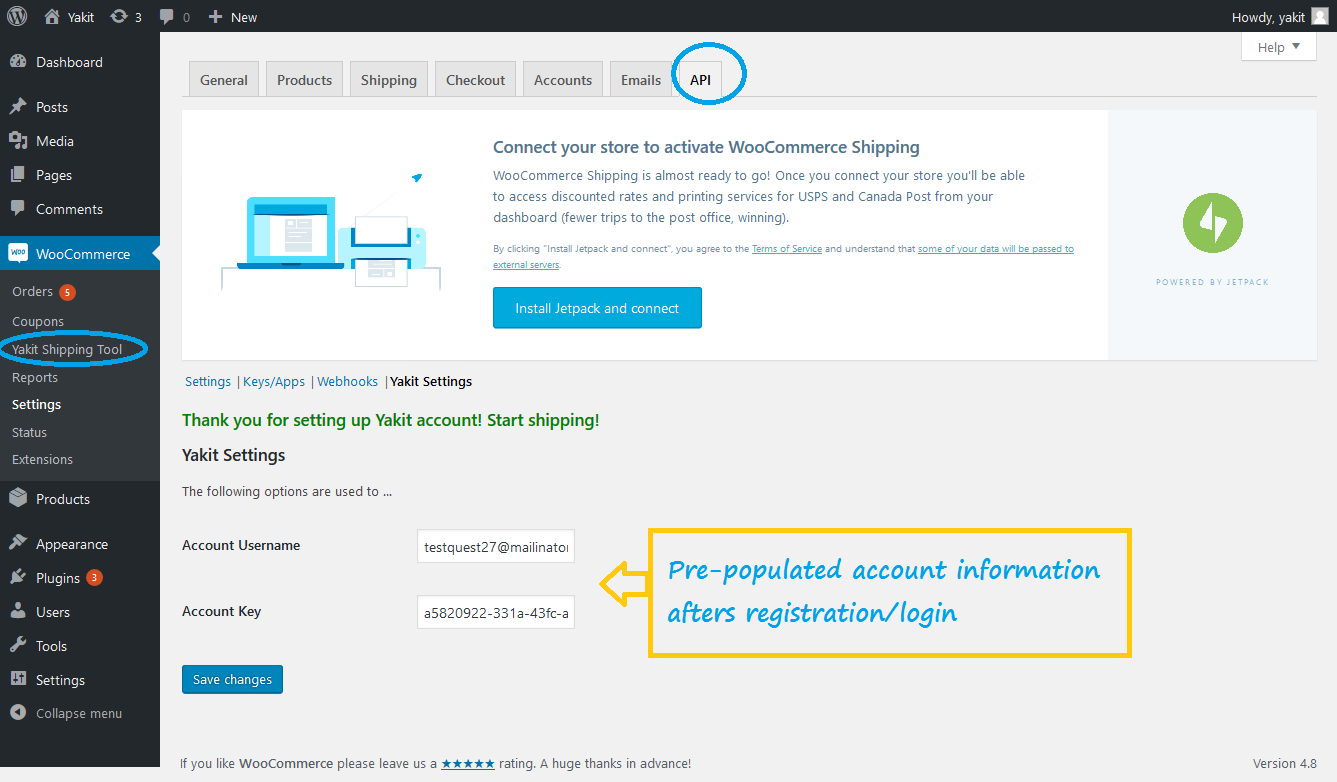
Task: Click the green Jetpack logo
Action: coord(1212,223)
